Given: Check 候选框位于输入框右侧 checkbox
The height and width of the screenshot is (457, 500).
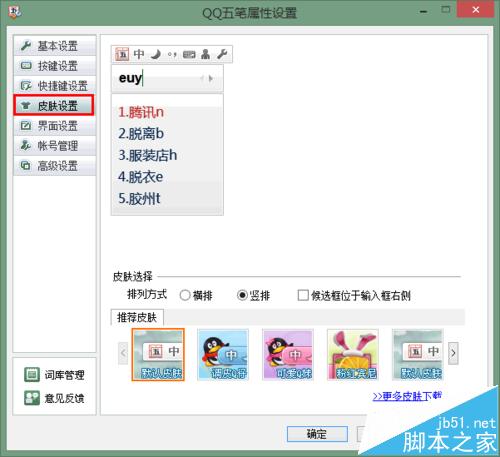Looking at the screenshot, I should [x=303, y=295].
